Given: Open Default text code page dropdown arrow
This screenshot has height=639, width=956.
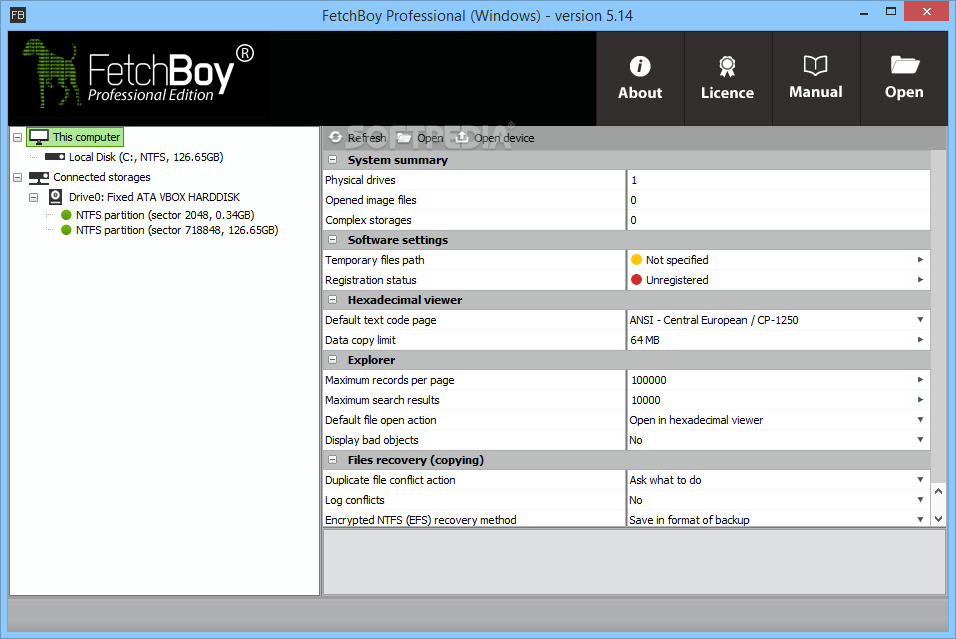Looking at the screenshot, I should click(920, 320).
